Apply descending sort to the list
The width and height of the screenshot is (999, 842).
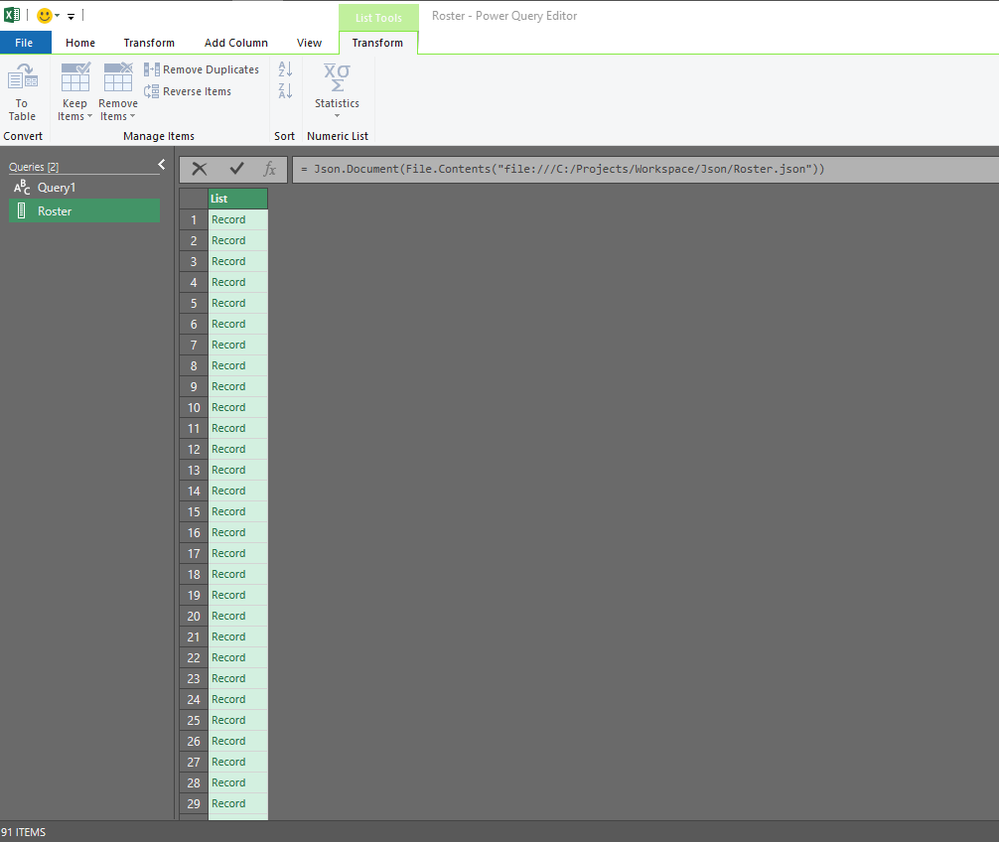pyautogui.click(x=284, y=88)
